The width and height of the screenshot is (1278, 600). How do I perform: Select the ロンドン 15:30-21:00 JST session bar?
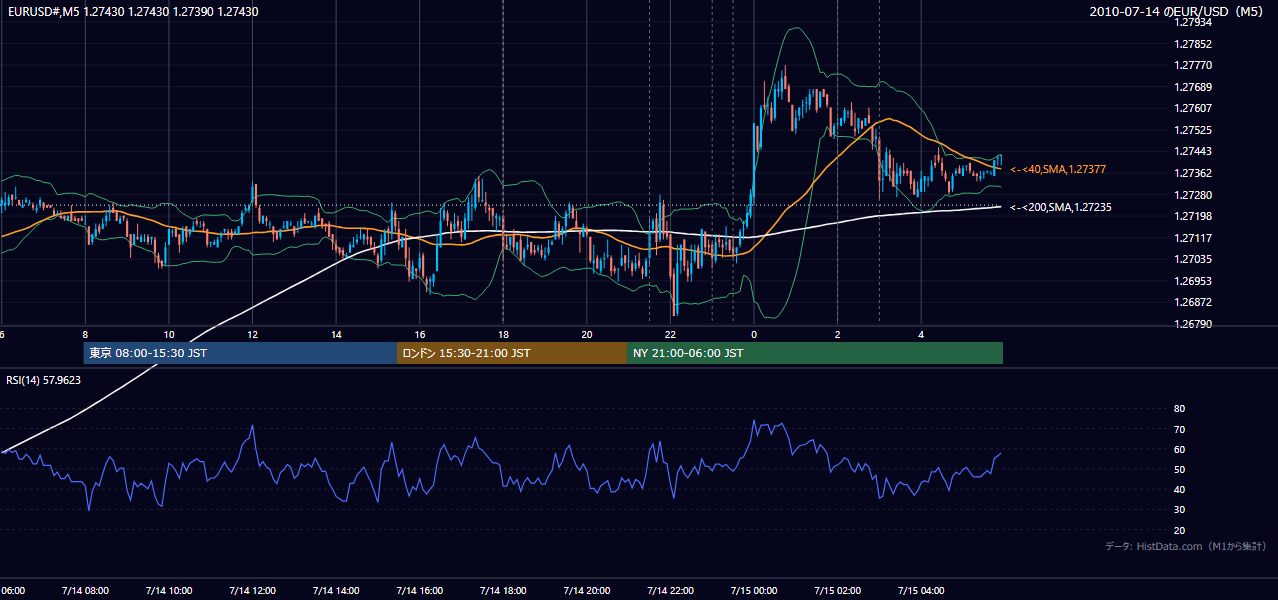point(512,353)
